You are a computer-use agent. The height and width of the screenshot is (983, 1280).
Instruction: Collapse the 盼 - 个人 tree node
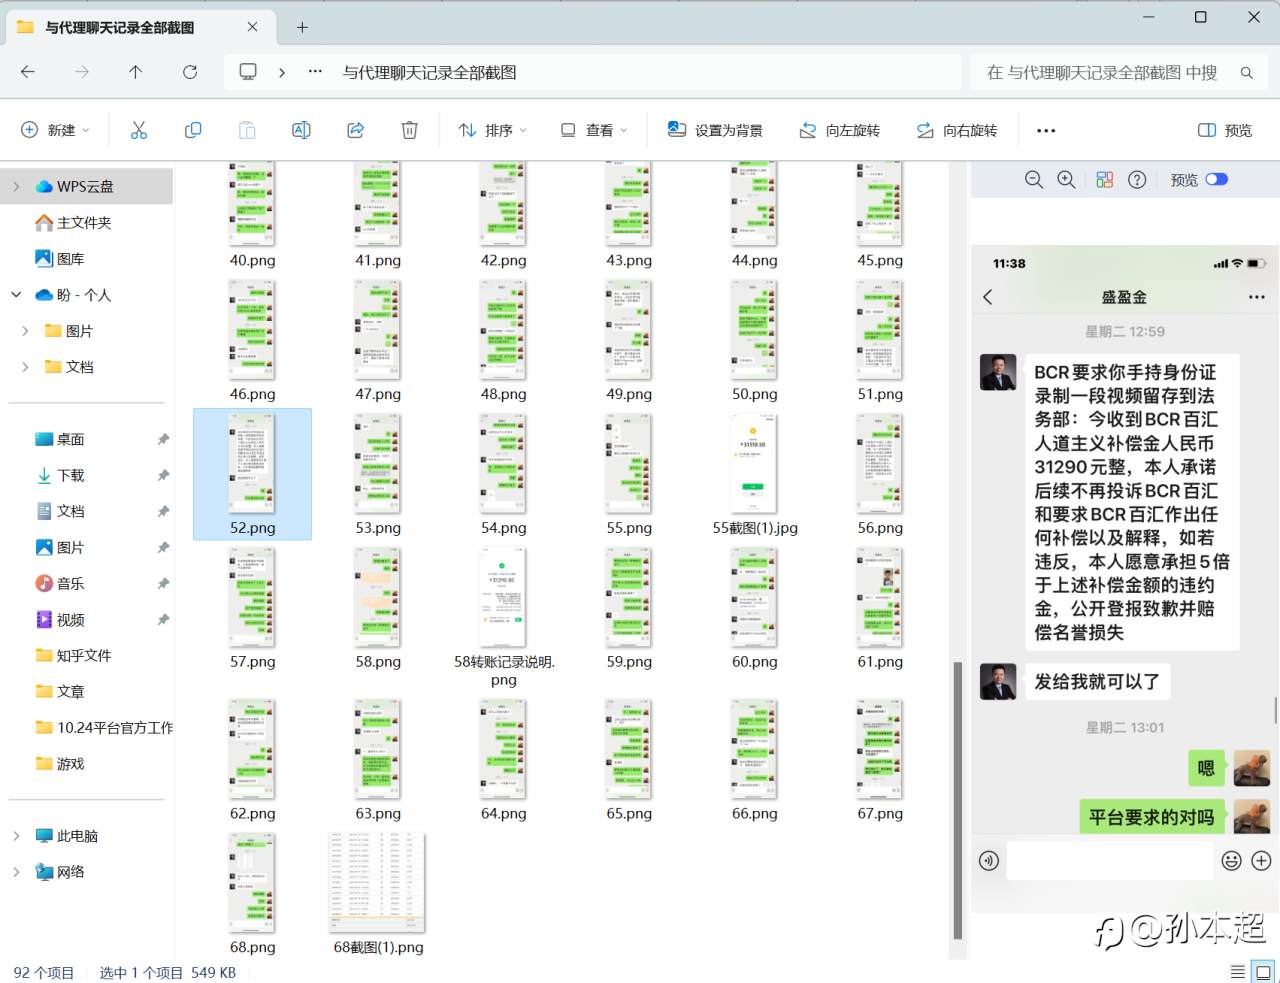16,294
